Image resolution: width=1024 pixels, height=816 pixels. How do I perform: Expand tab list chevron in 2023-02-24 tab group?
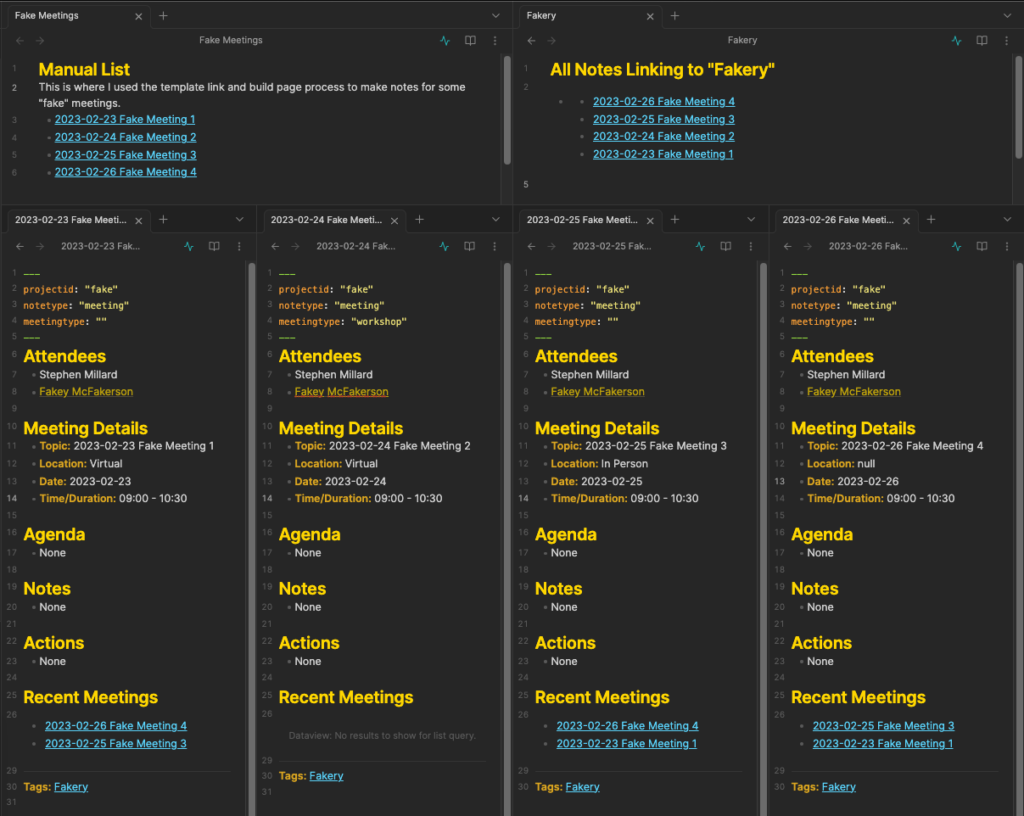pos(496,219)
